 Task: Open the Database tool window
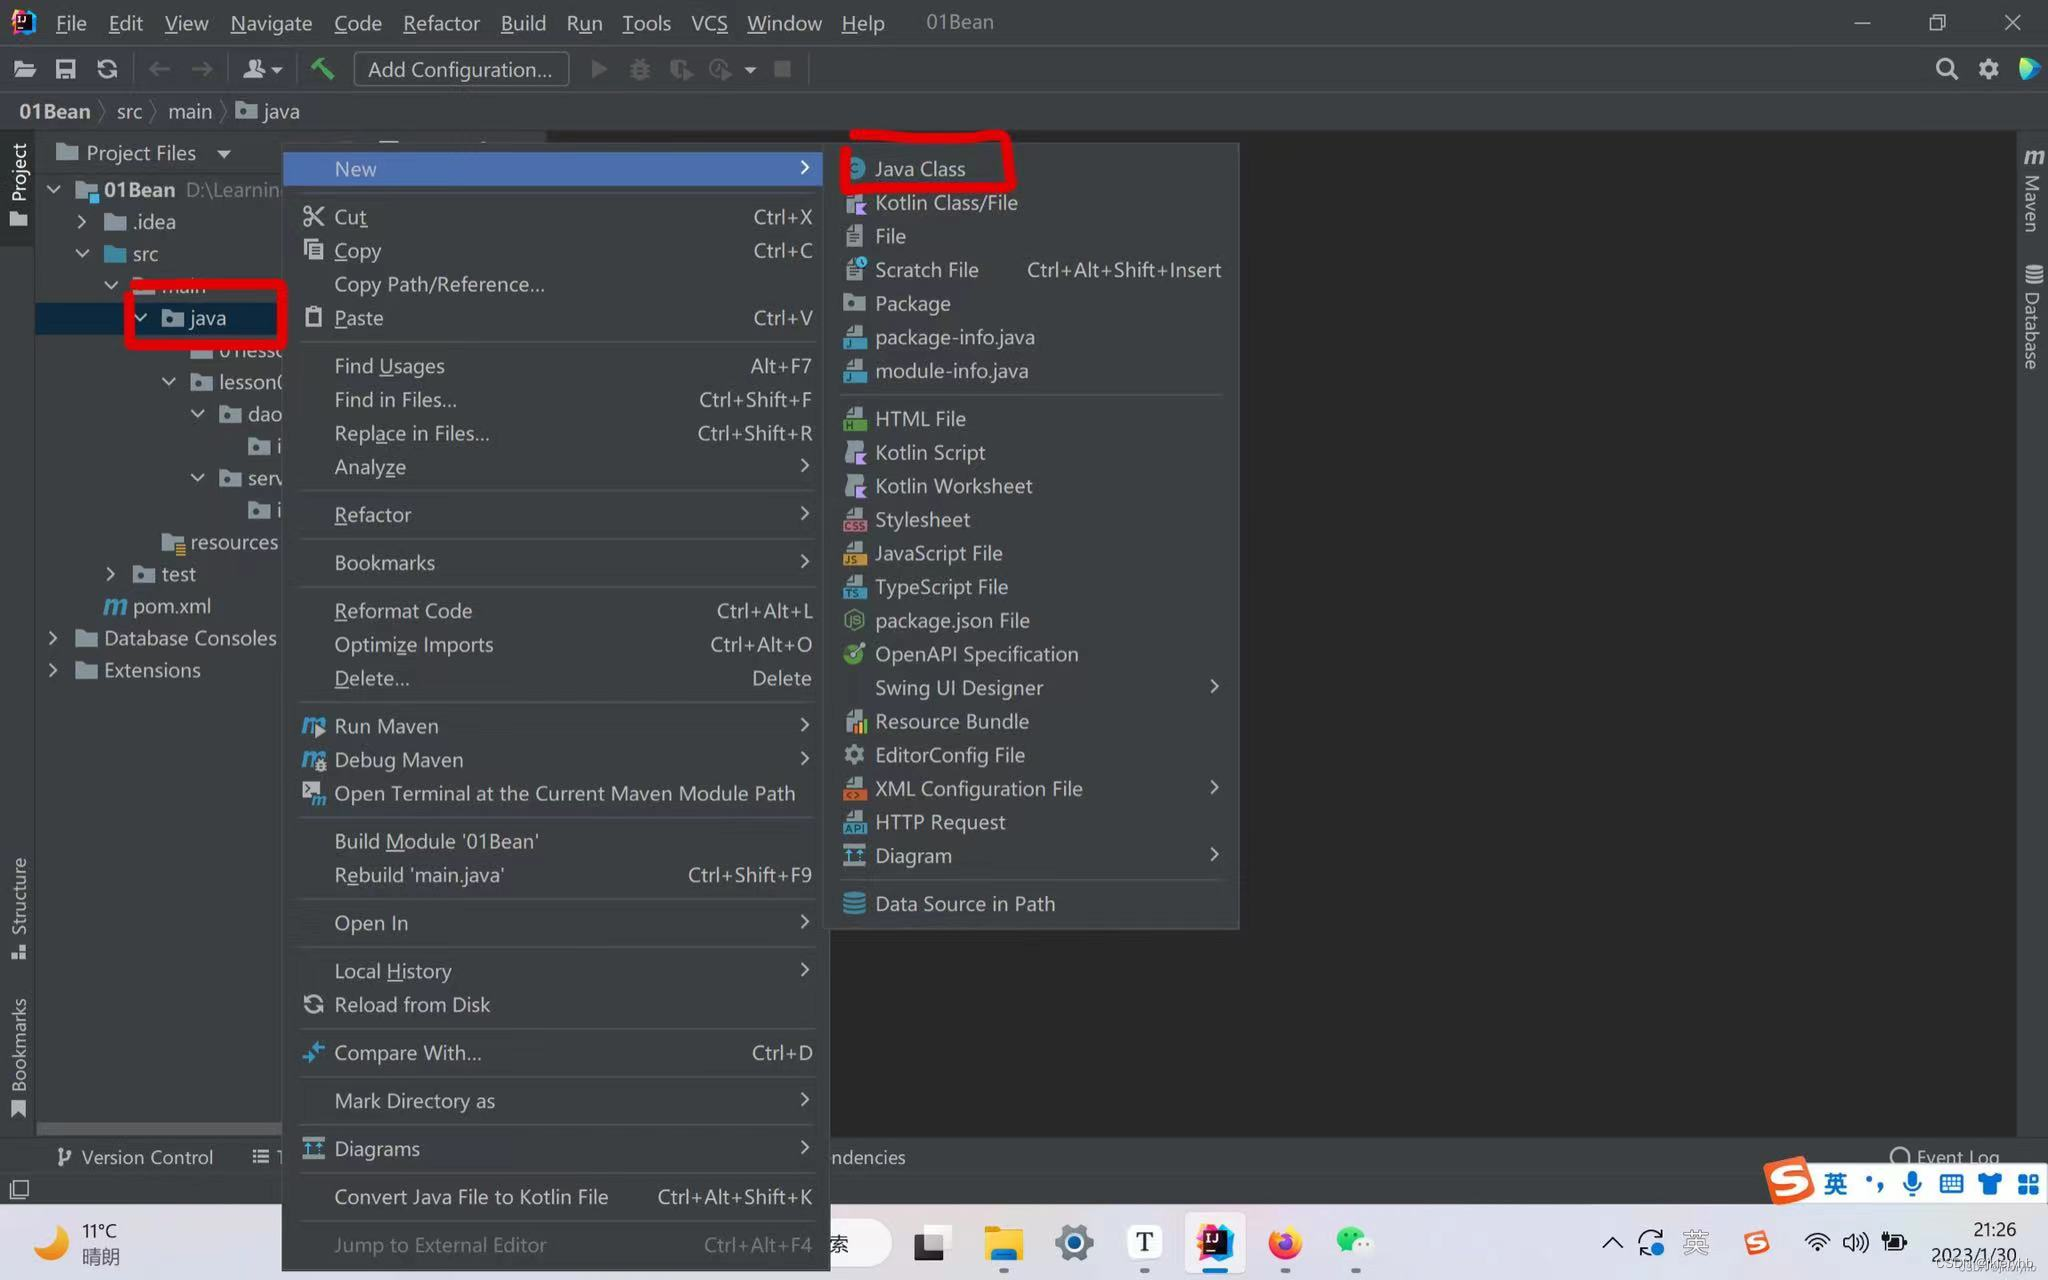[x=2031, y=318]
